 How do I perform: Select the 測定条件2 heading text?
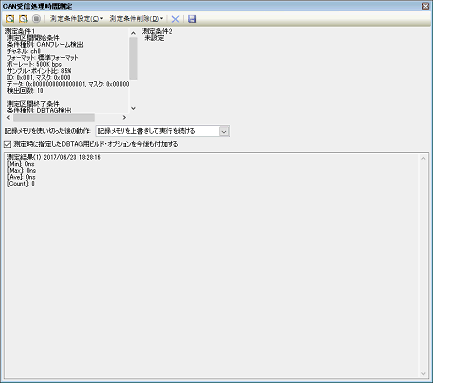click(157, 31)
